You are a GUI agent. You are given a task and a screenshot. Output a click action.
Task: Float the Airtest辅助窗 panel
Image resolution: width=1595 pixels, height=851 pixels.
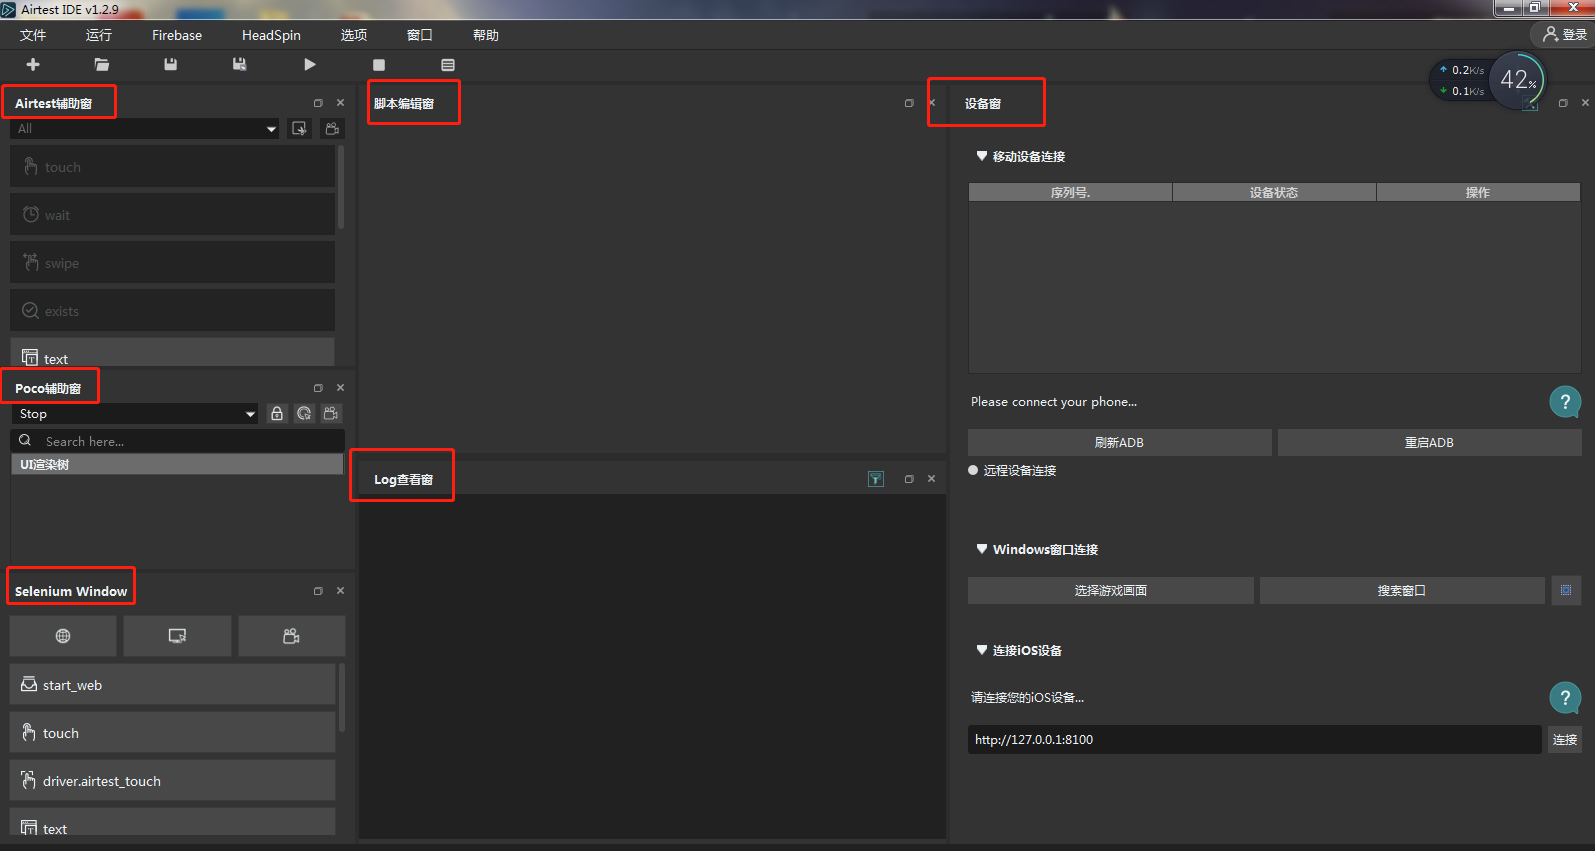(318, 103)
